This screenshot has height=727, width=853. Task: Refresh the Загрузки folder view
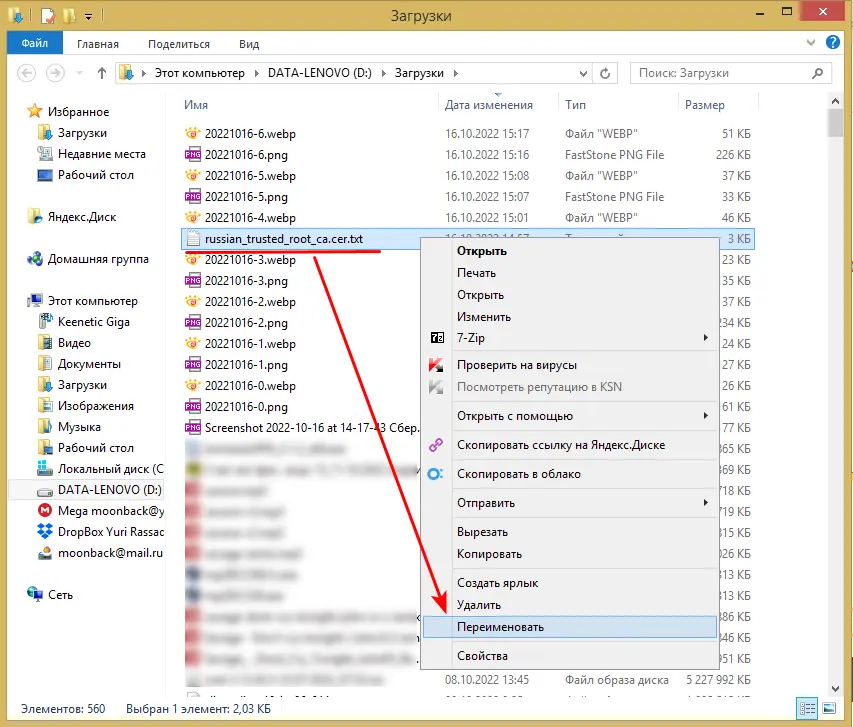[x=605, y=73]
